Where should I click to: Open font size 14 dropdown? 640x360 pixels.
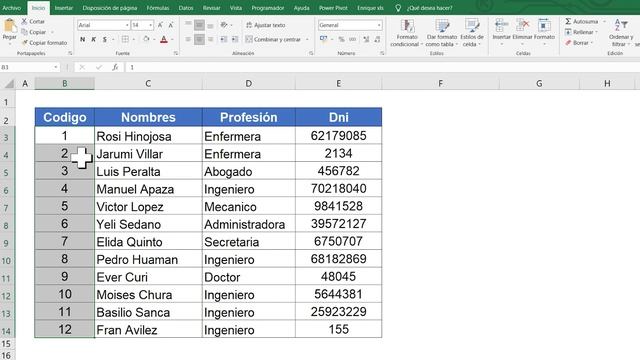click(151, 25)
